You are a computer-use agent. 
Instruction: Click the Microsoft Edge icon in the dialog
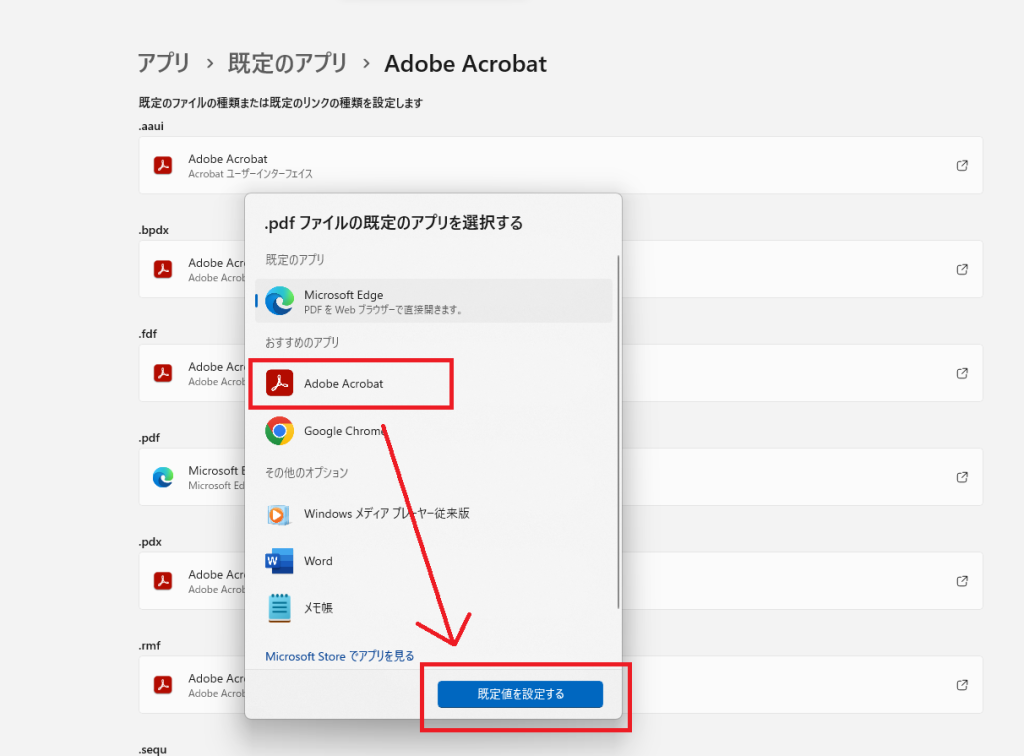pyautogui.click(x=280, y=301)
